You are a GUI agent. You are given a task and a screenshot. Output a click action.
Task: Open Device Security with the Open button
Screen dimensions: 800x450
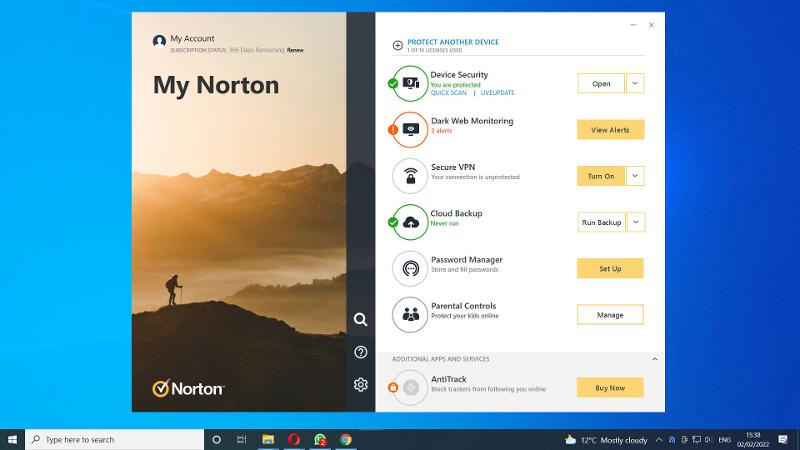(601, 84)
